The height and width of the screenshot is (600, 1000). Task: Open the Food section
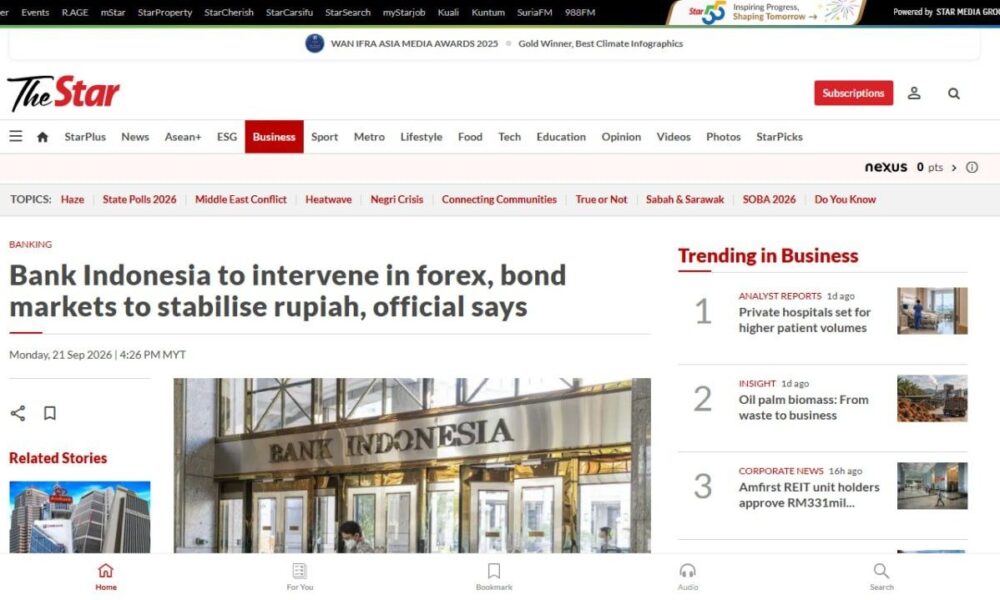[x=470, y=136]
